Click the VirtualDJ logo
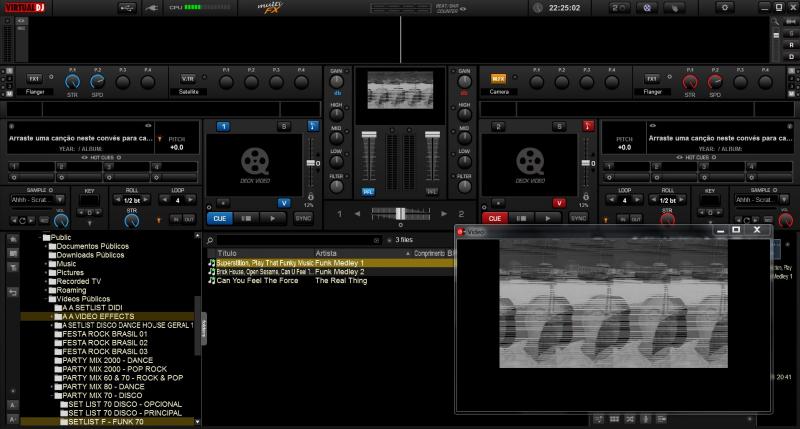800x429 pixels. coord(25,7)
